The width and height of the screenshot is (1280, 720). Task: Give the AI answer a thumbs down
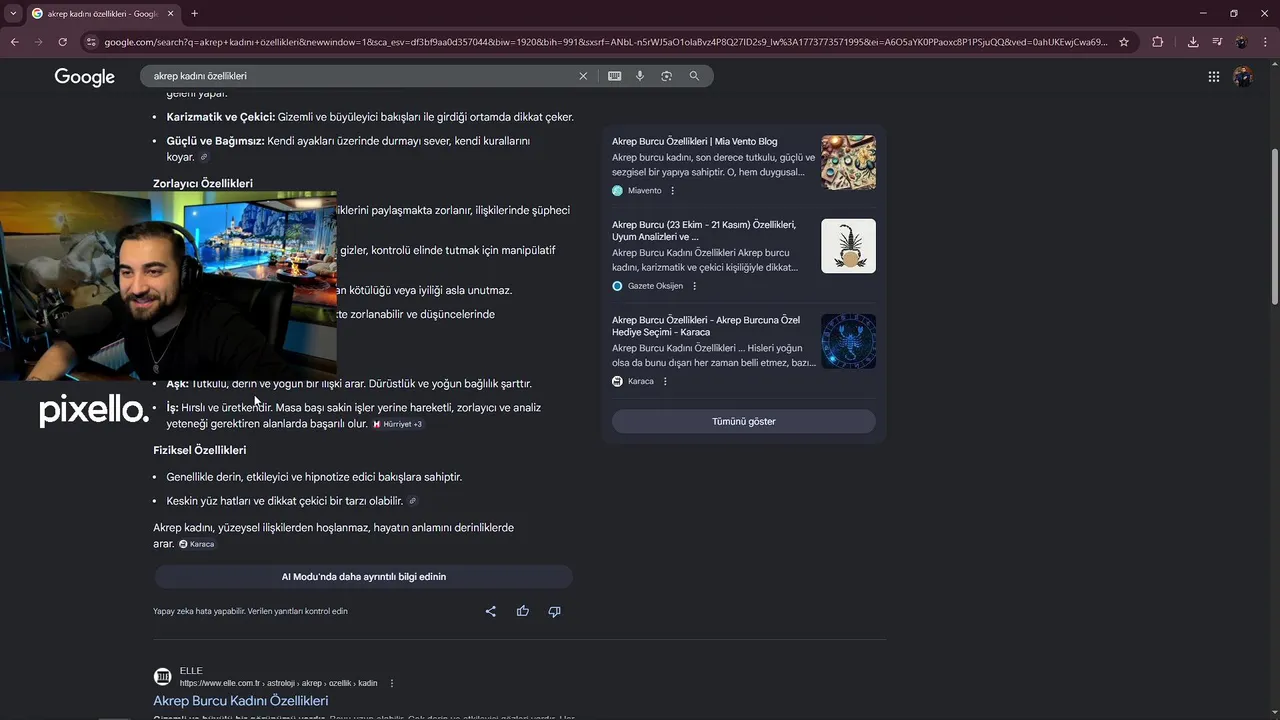point(554,611)
